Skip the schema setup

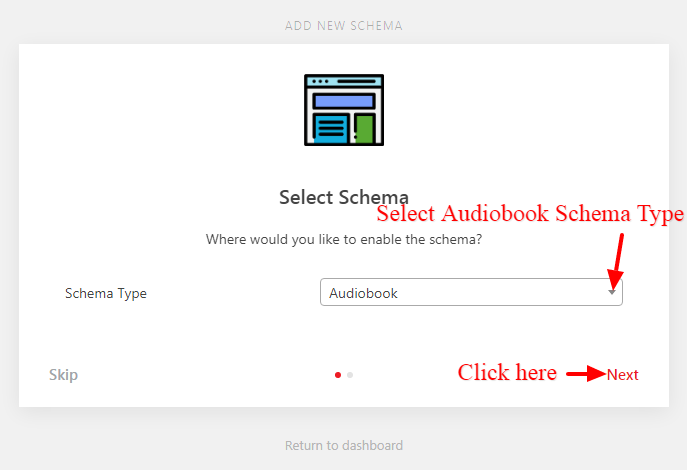point(64,375)
